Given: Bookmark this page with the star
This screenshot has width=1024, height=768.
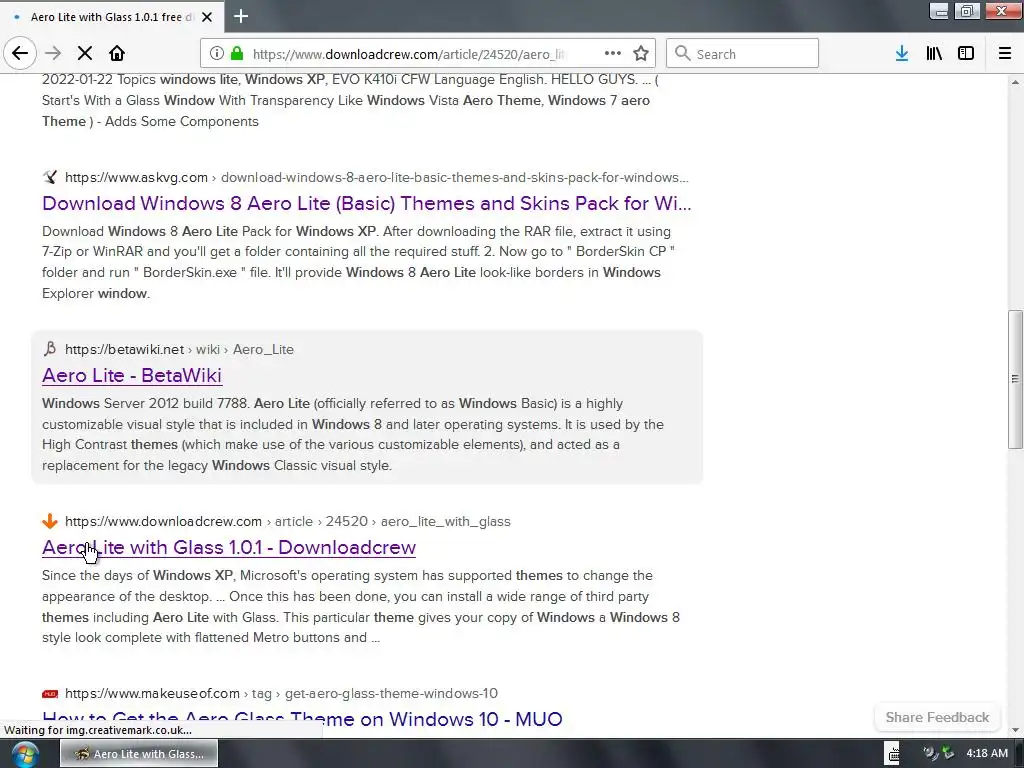Looking at the screenshot, I should [641, 54].
